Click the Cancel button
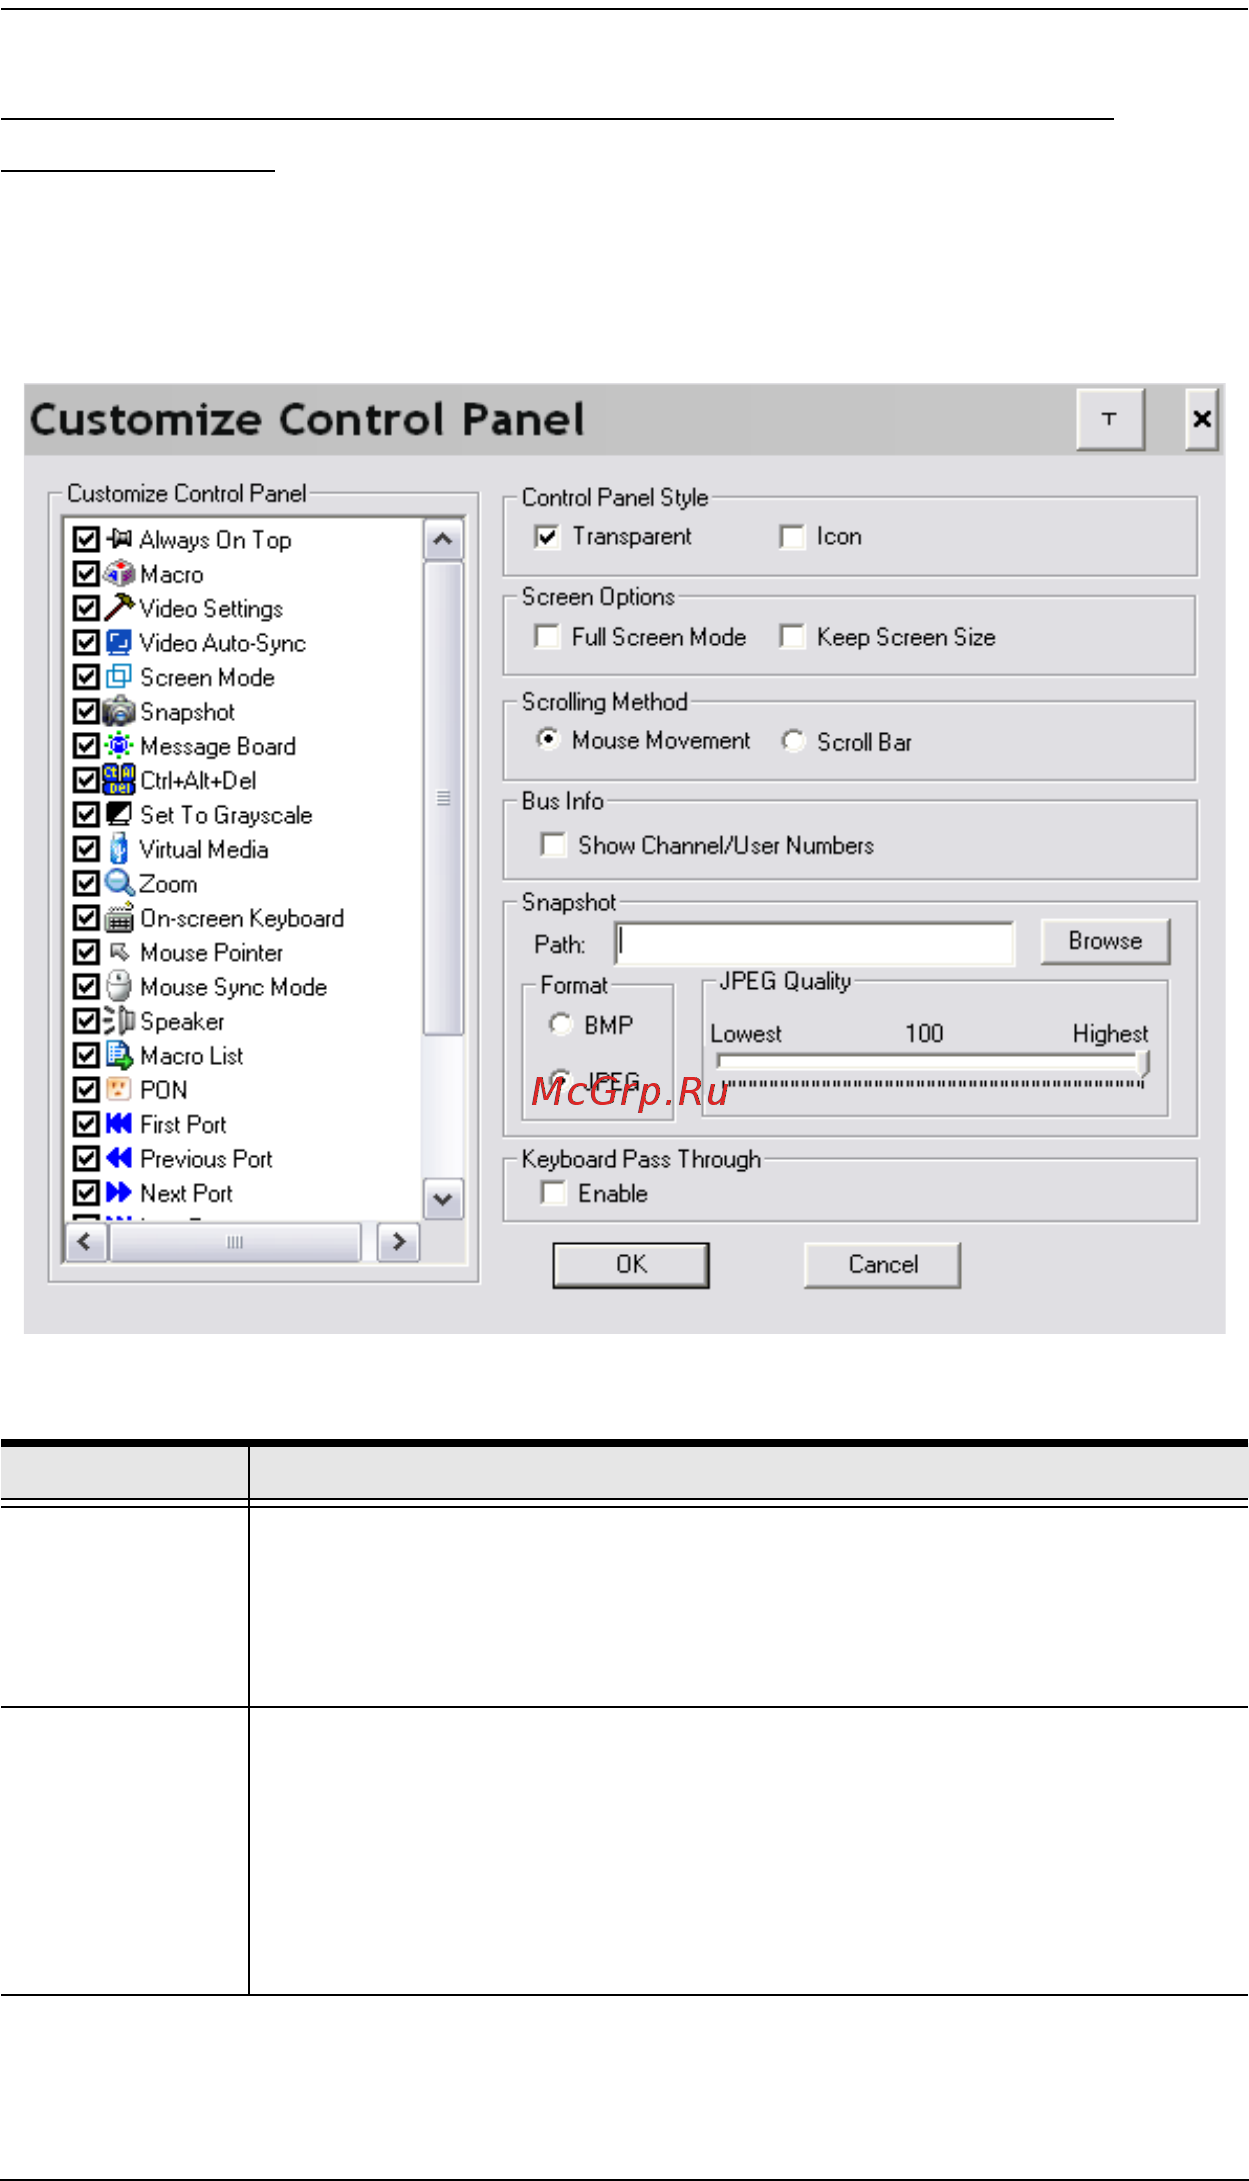 pyautogui.click(x=882, y=1265)
